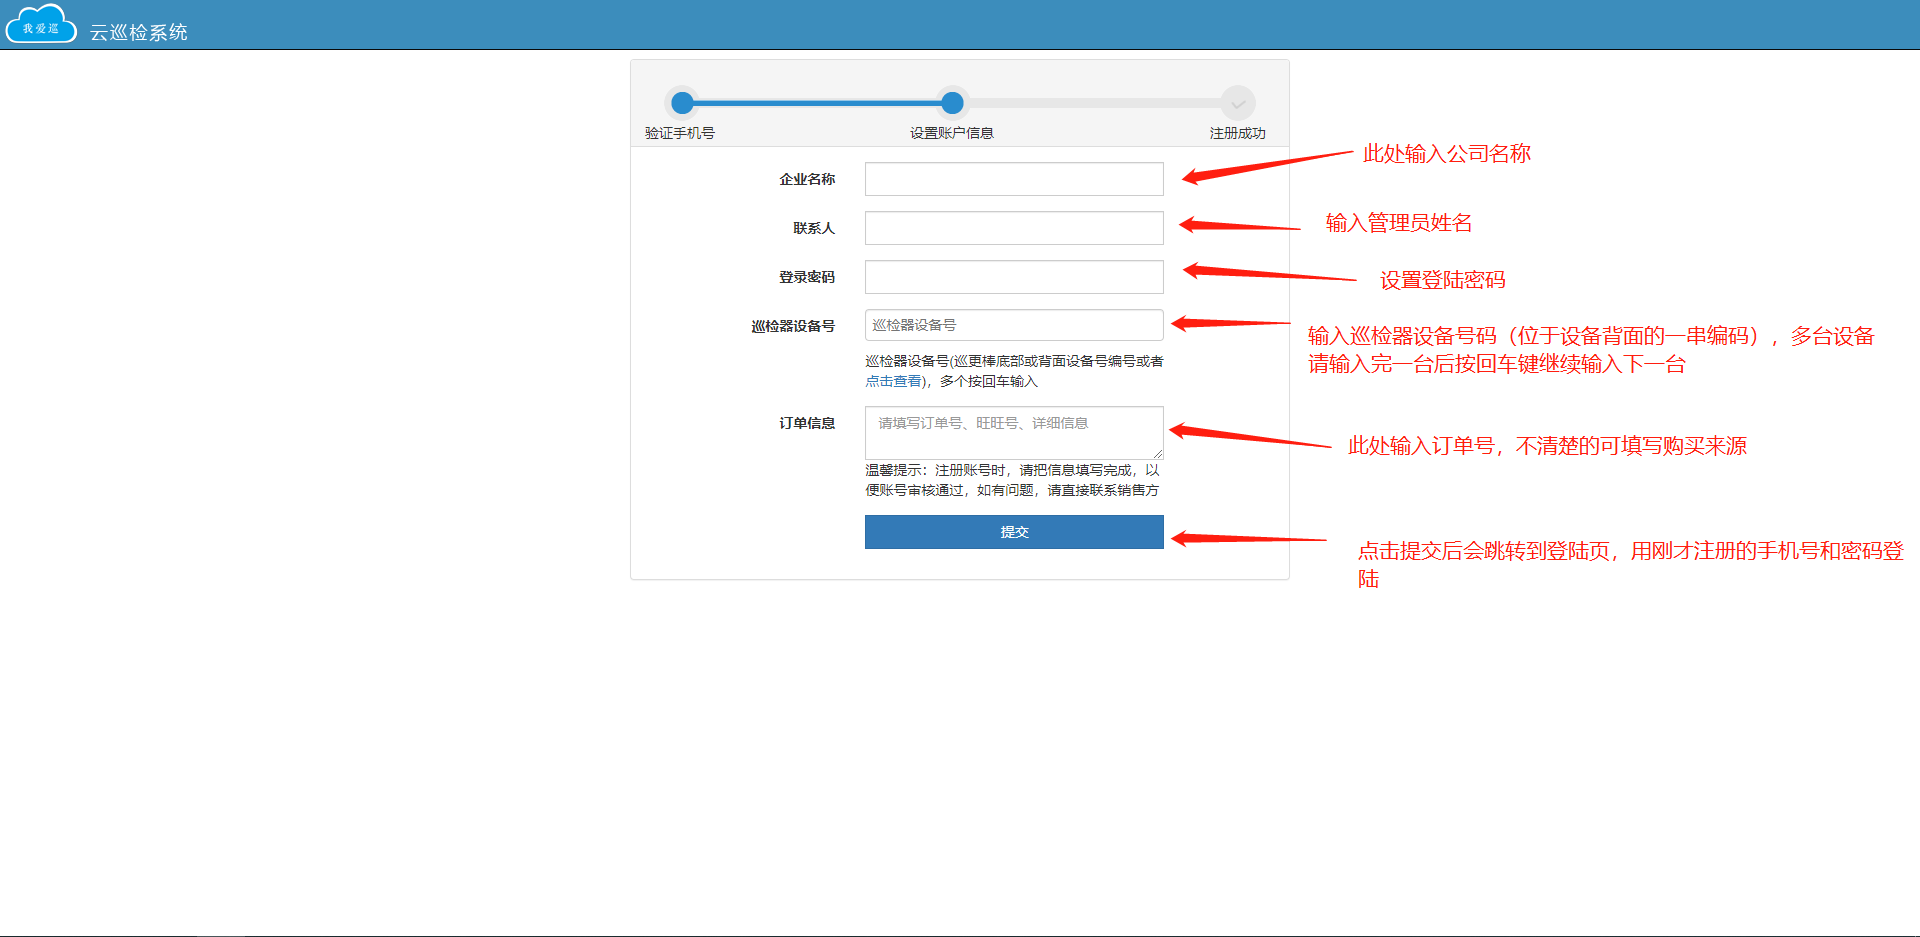Click the 注册成功 checkmark step icon

(1238, 103)
